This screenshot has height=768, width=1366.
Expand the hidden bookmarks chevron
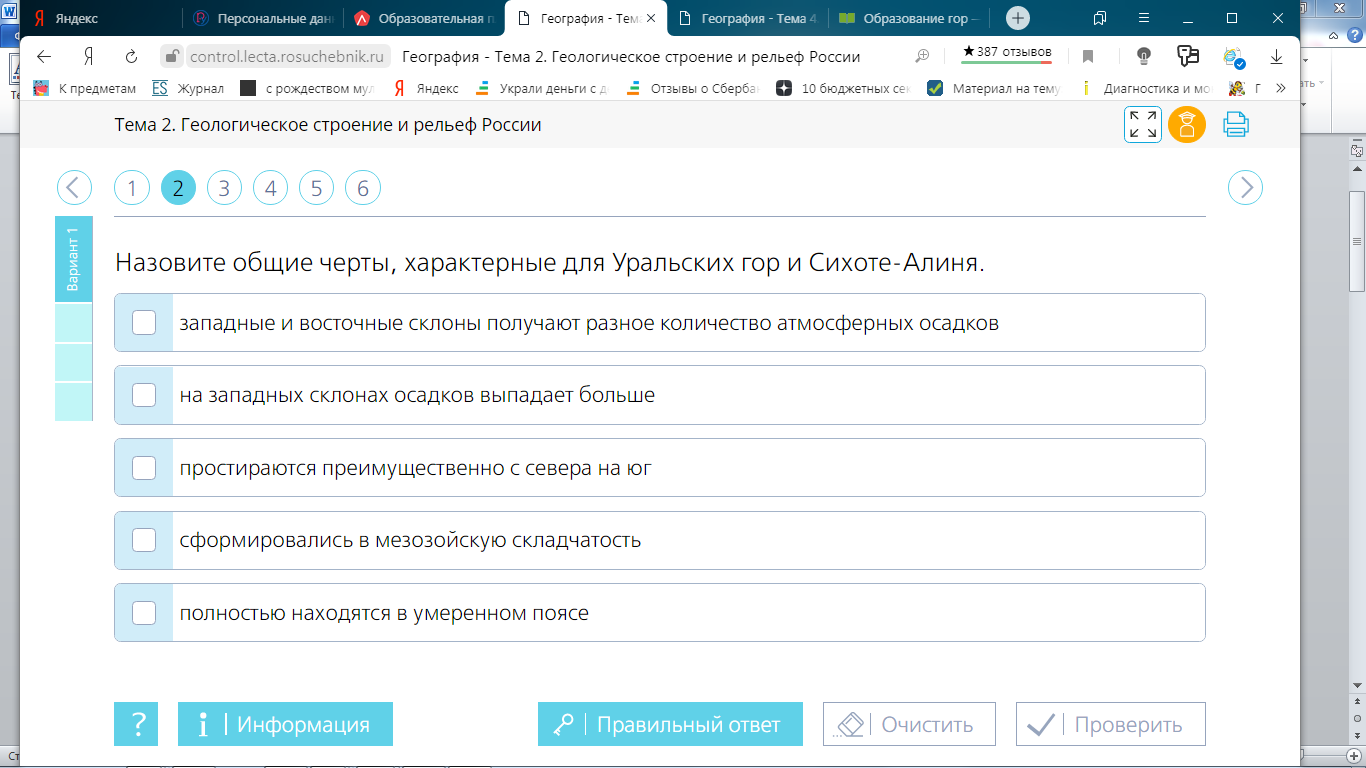click(1283, 88)
